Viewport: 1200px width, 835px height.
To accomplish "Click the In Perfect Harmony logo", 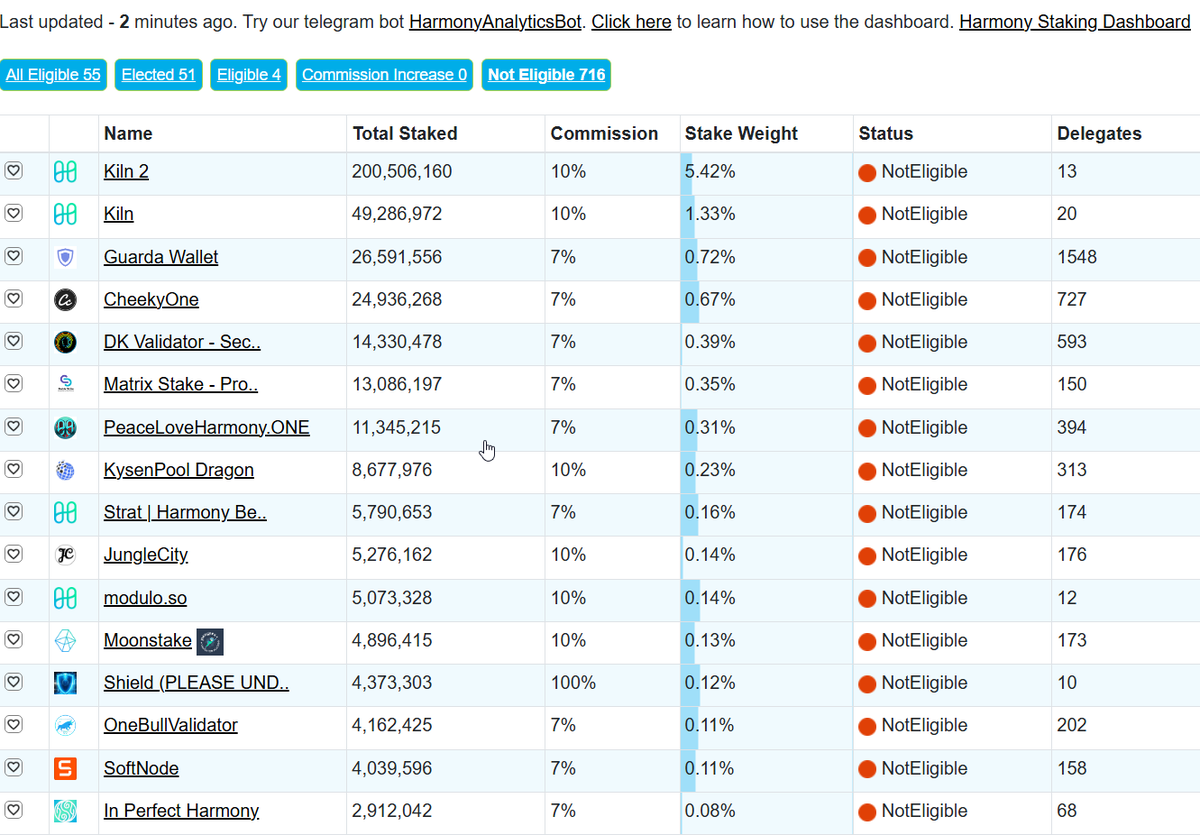I will click(x=65, y=811).
